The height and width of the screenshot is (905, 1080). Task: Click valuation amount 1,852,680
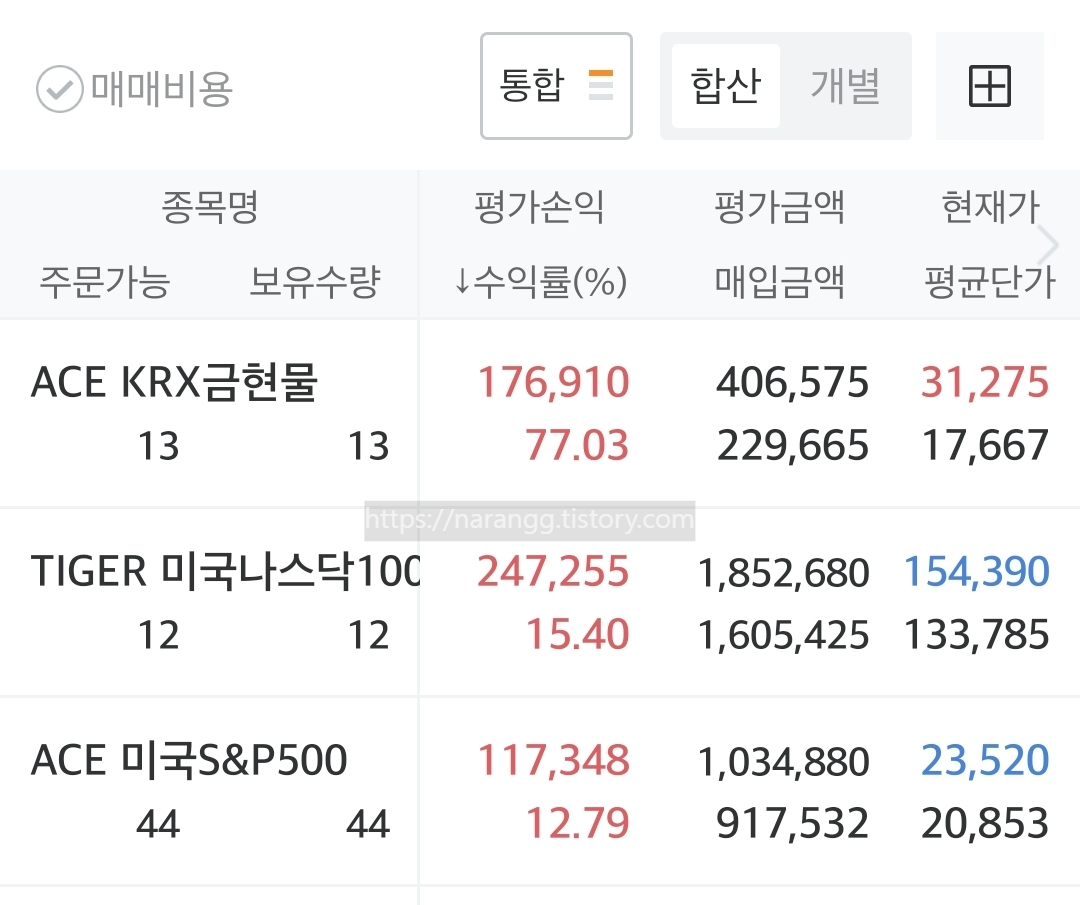pos(784,573)
